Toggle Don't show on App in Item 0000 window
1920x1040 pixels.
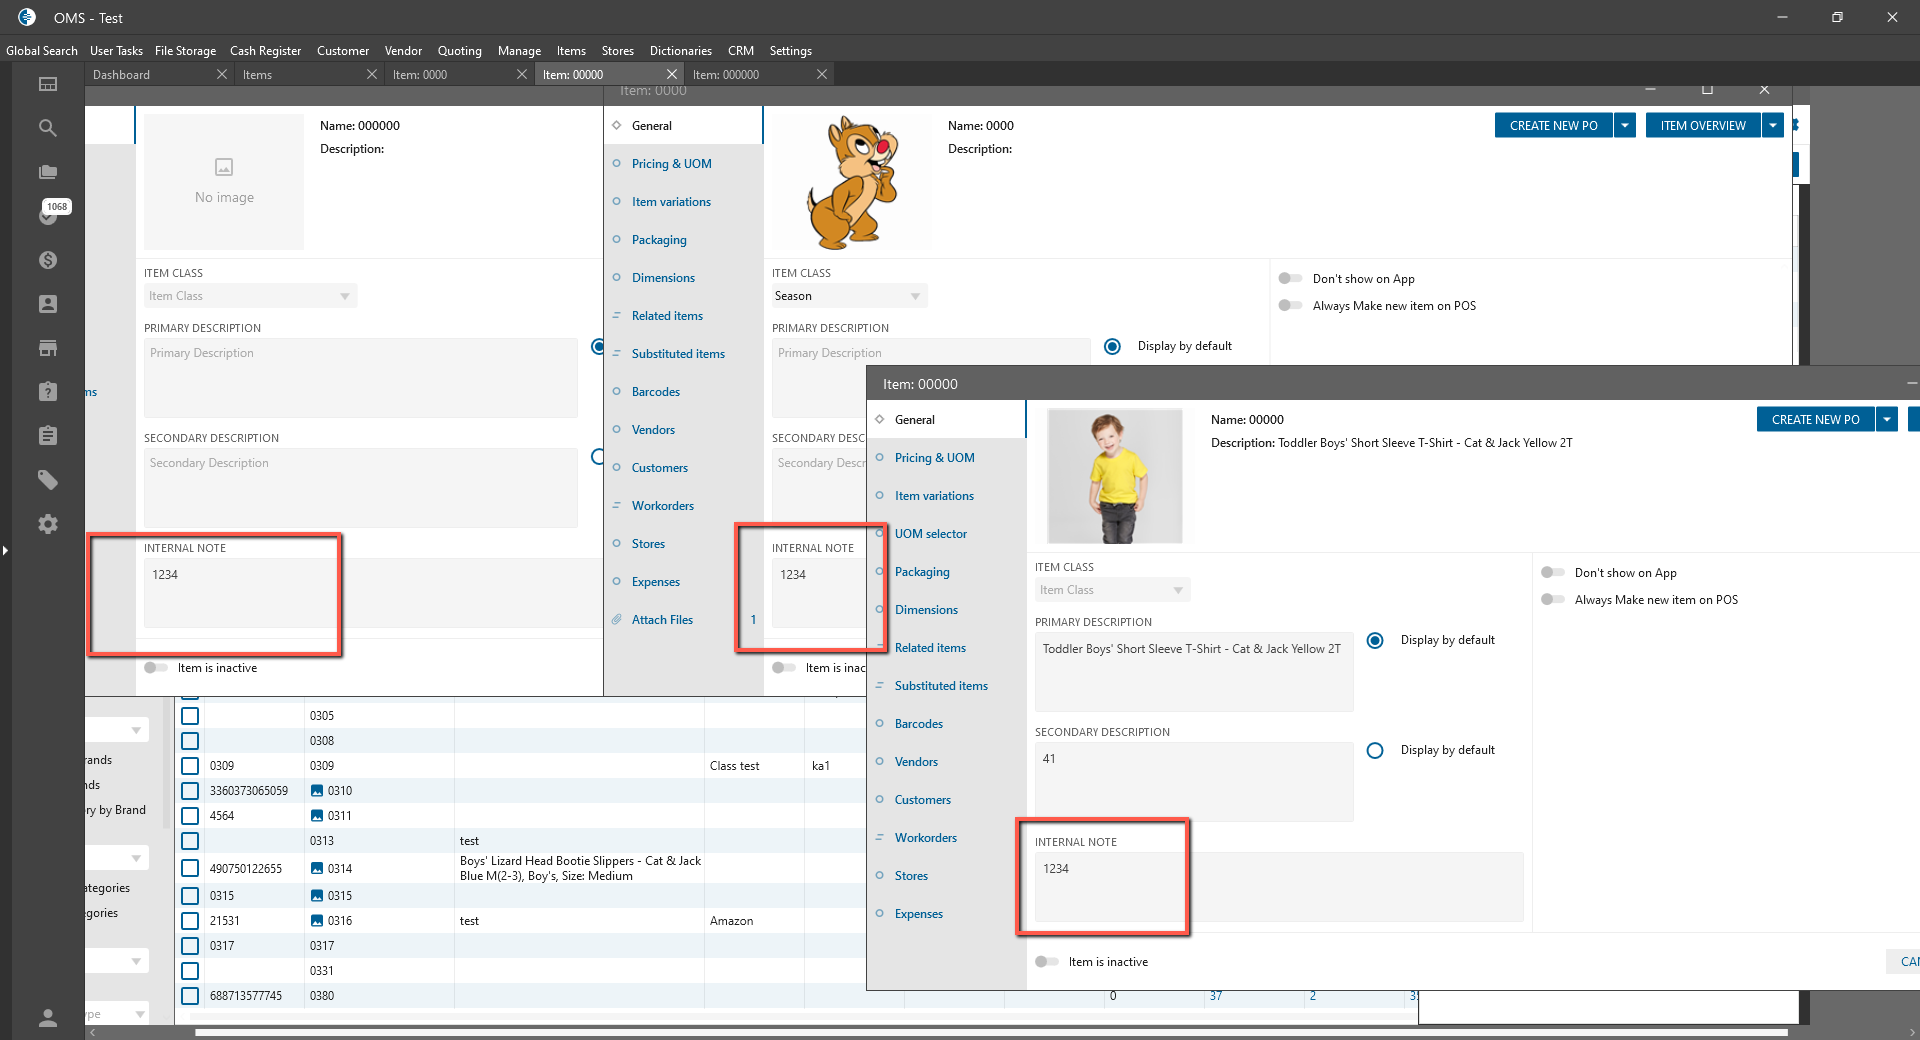1290,279
